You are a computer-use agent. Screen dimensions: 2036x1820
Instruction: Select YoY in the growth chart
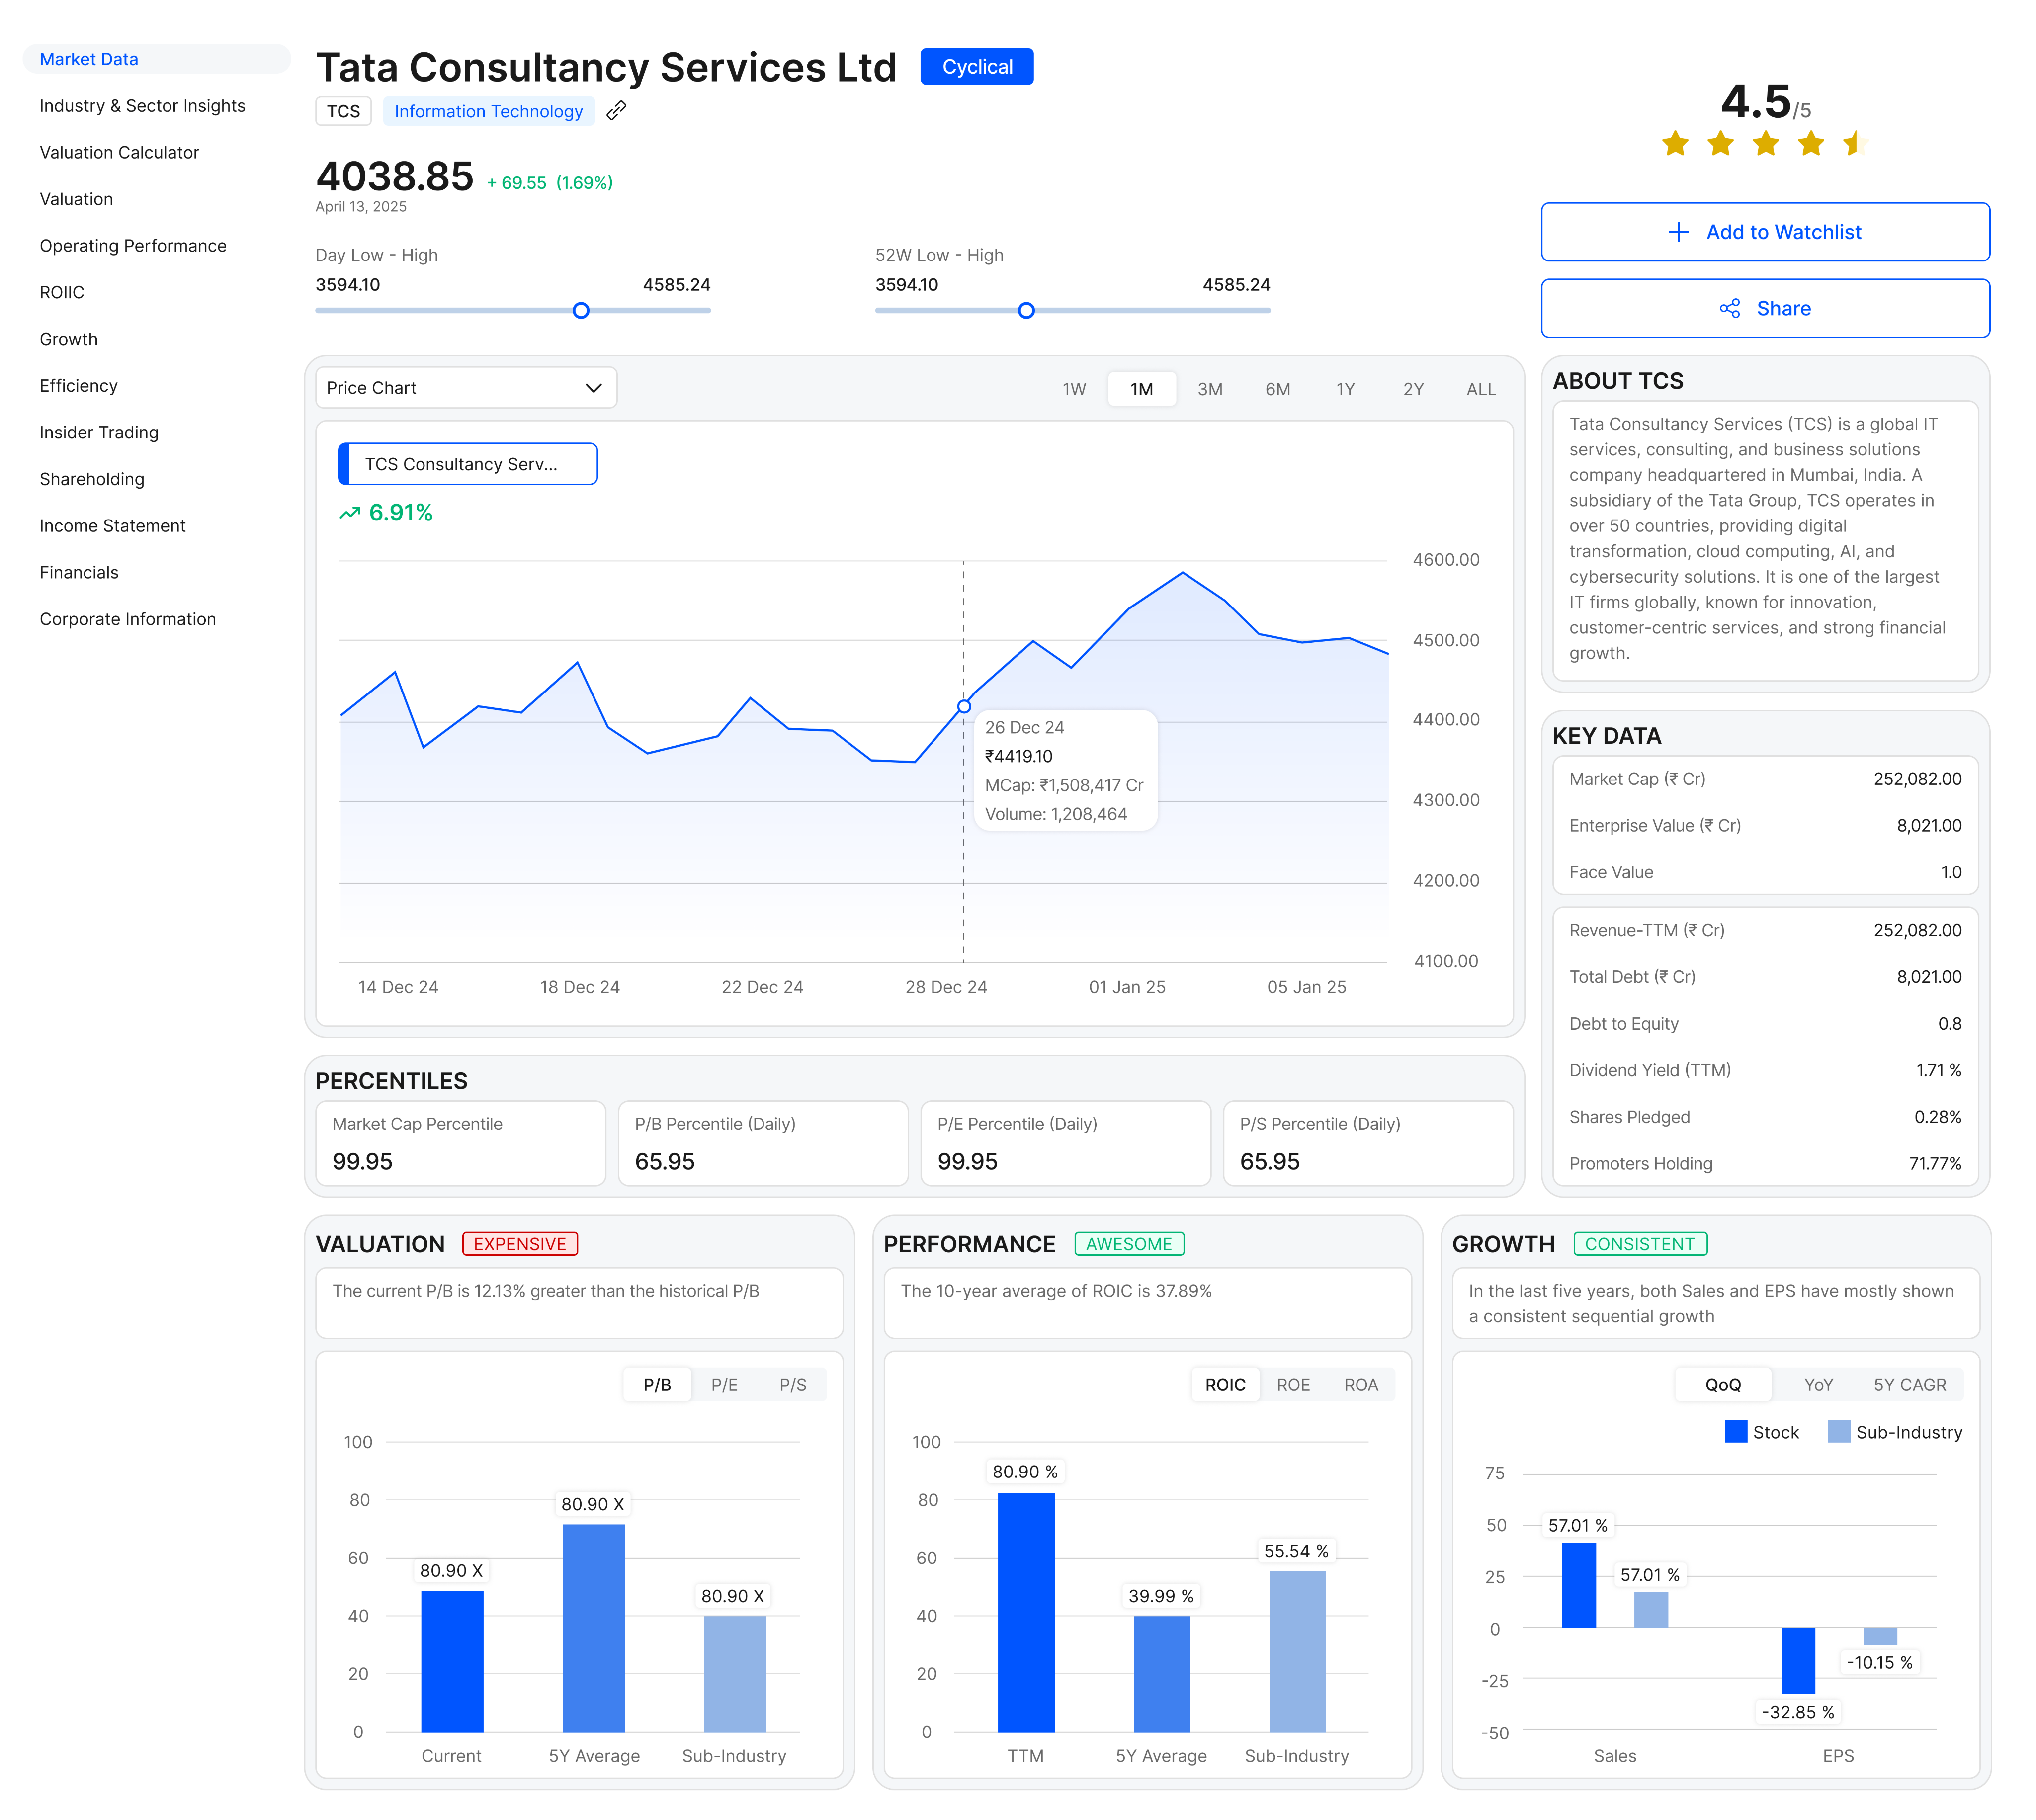tap(1818, 1384)
